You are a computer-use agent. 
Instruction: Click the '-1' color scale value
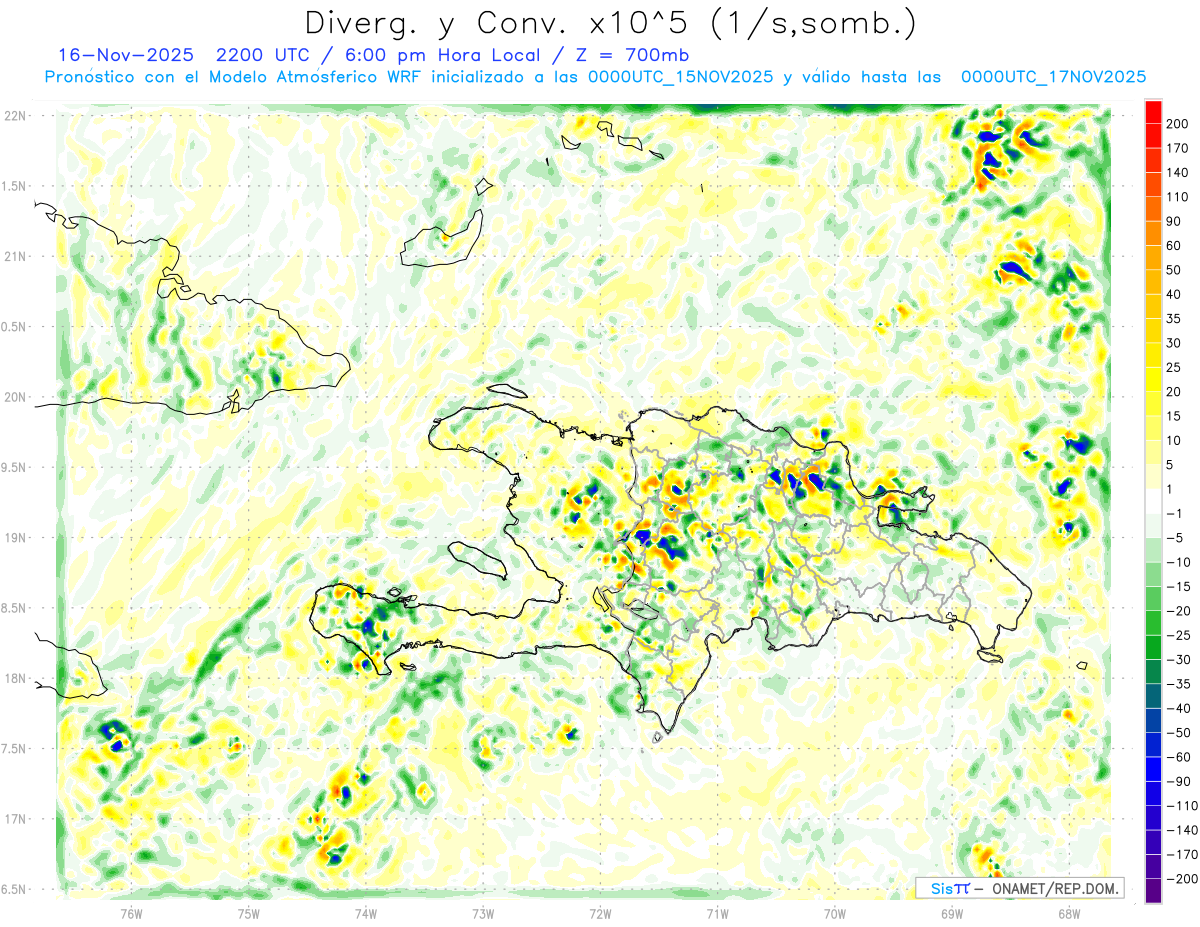tap(1176, 513)
